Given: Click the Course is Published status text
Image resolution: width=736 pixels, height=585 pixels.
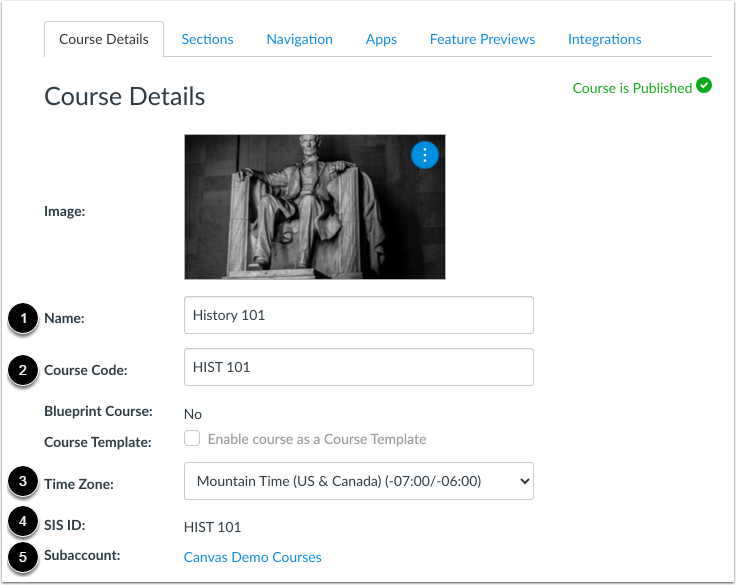Looking at the screenshot, I should coord(632,88).
